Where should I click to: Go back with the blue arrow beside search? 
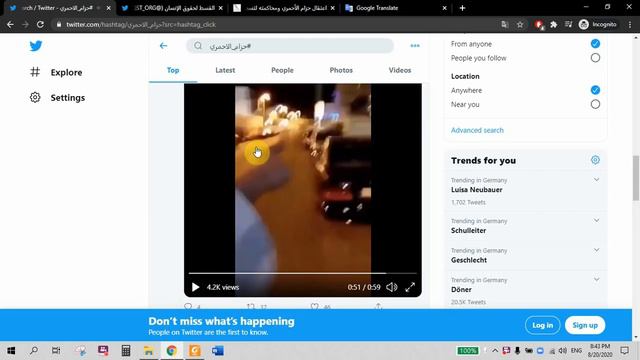click(x=163, y=46)
